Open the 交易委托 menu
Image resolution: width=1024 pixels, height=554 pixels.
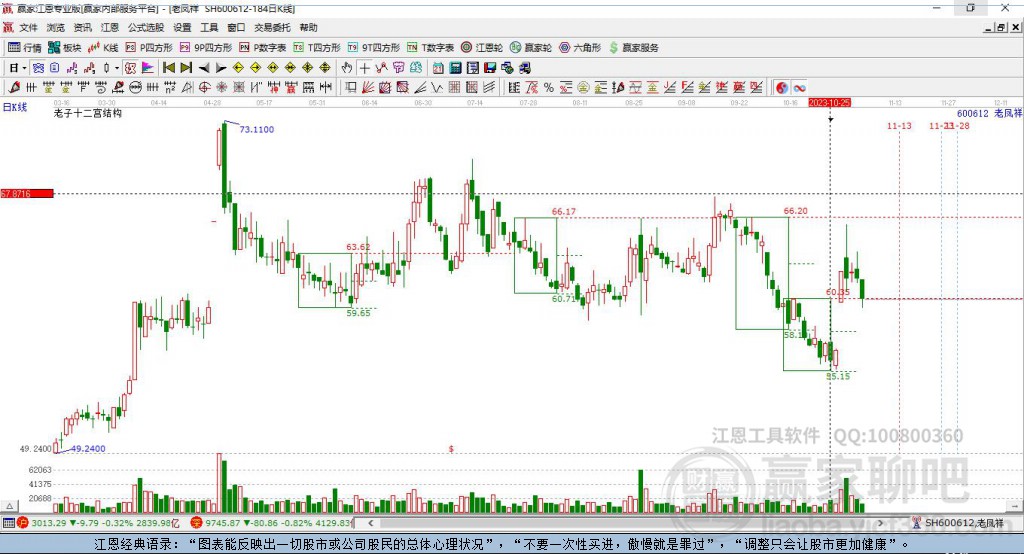pos(272,27)
